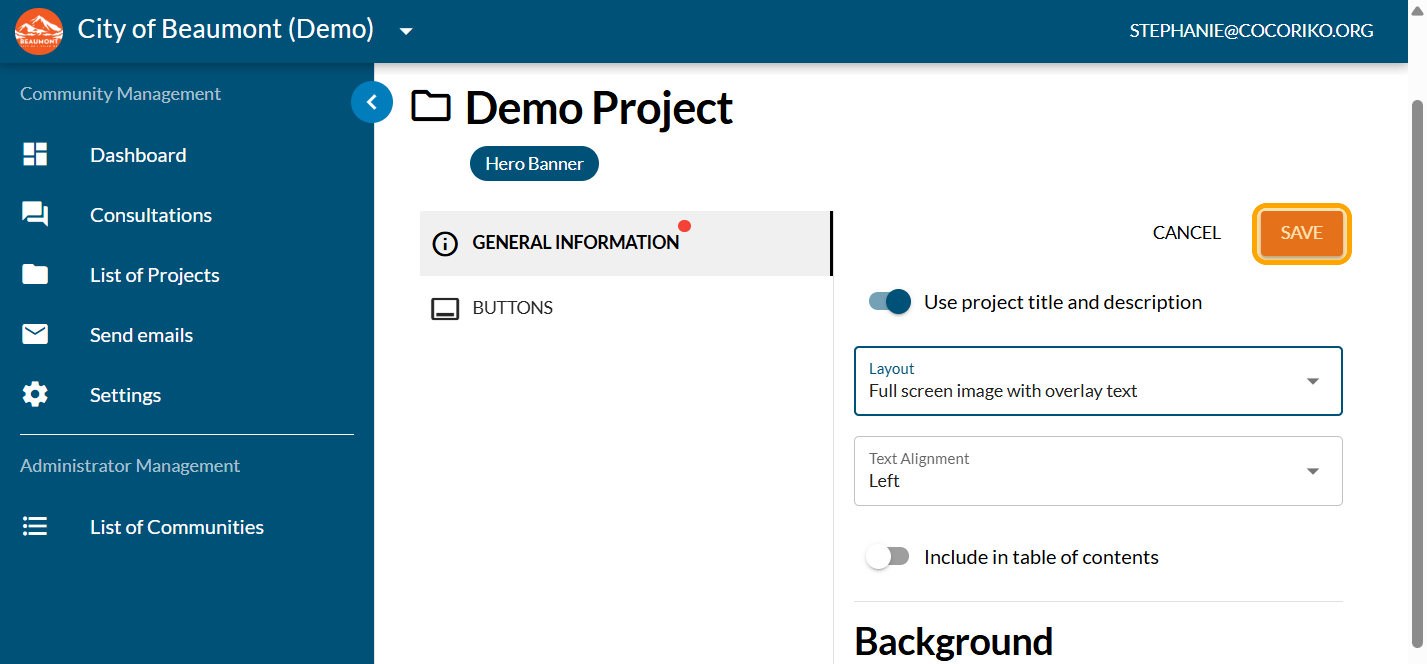Open the Layout dropdown
This screenshot has height=664, width=1427.
click(1097, 381)
